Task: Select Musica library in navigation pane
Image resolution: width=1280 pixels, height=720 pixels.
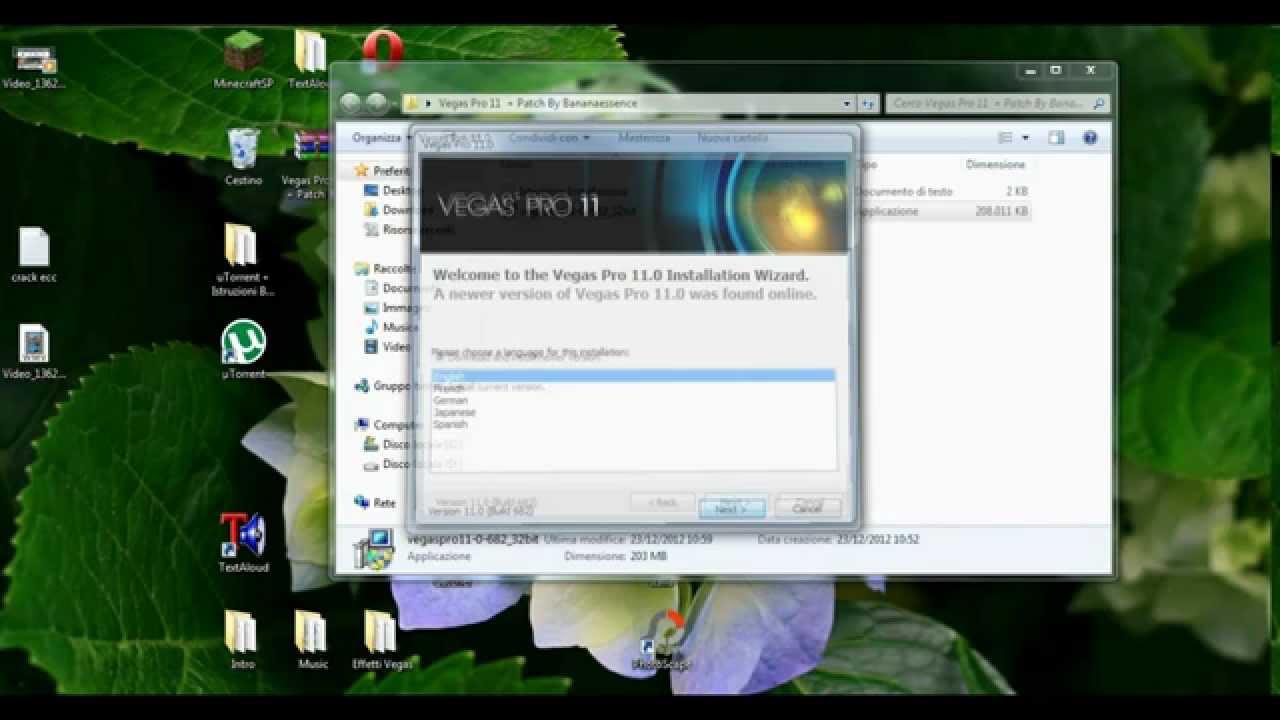Action: (390, 327)
